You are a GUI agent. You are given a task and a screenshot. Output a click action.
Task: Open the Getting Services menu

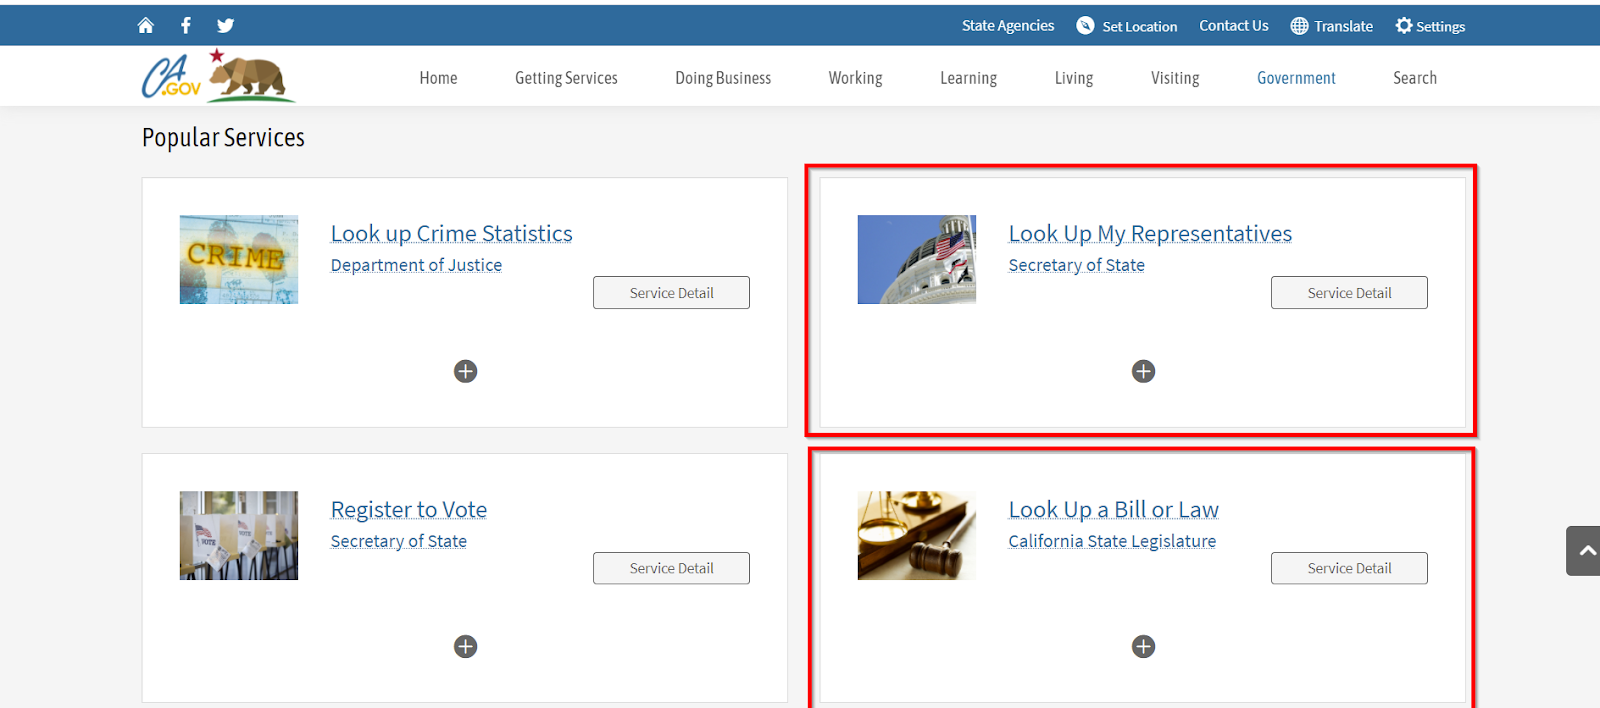(566, 78)
